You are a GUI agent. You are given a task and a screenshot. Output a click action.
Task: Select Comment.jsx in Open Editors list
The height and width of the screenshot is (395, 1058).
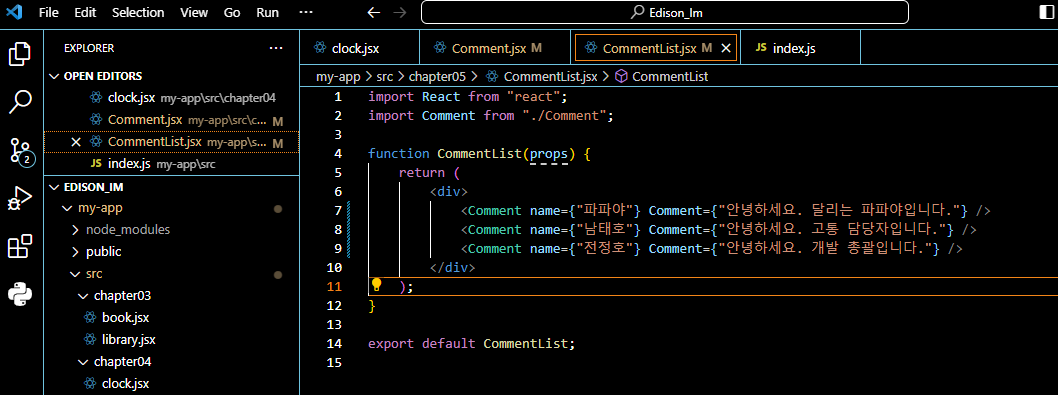click(171, 120)
